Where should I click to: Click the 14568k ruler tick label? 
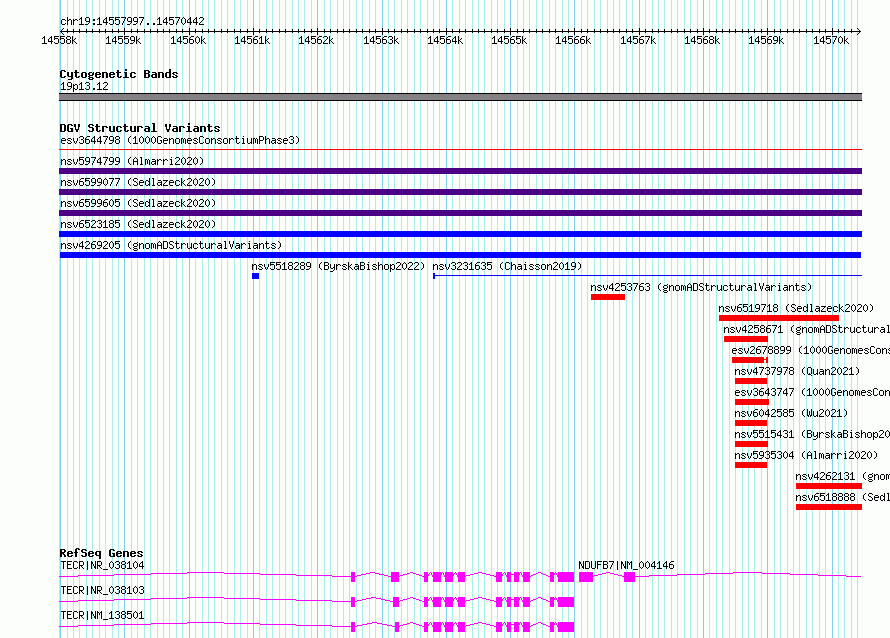[x=702, y=40]
